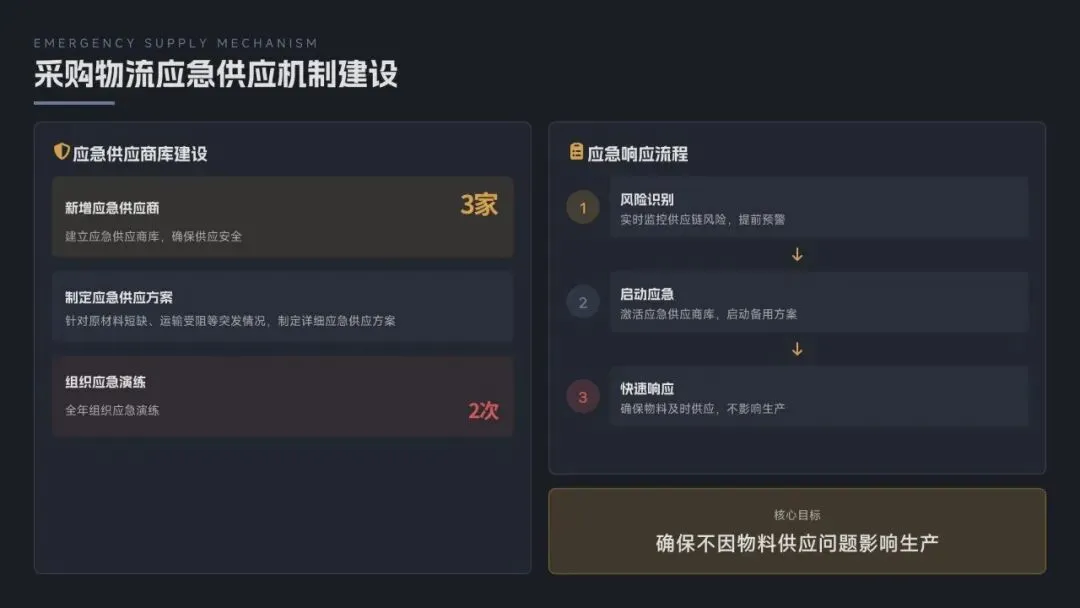
Task: Click the EMERGENCY SUPPLY MECHANISM subtitle
Action: pos(176,43)
